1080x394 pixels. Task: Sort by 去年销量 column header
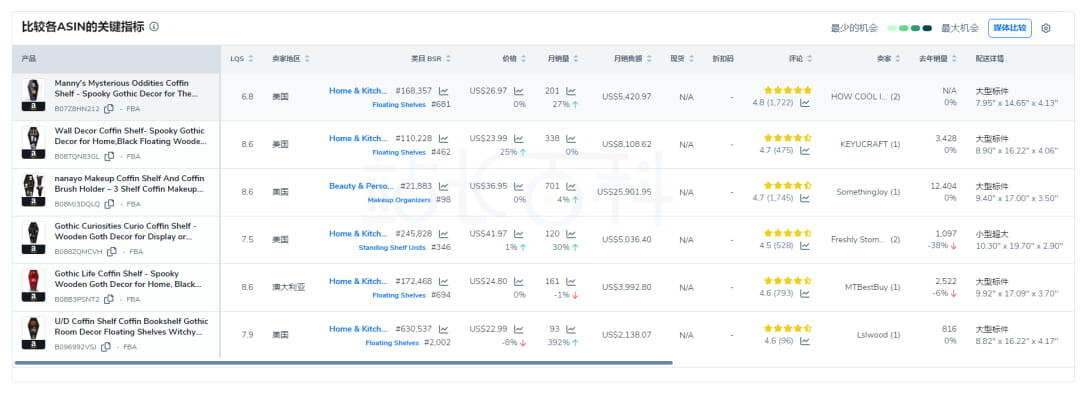tap(938, 59)
